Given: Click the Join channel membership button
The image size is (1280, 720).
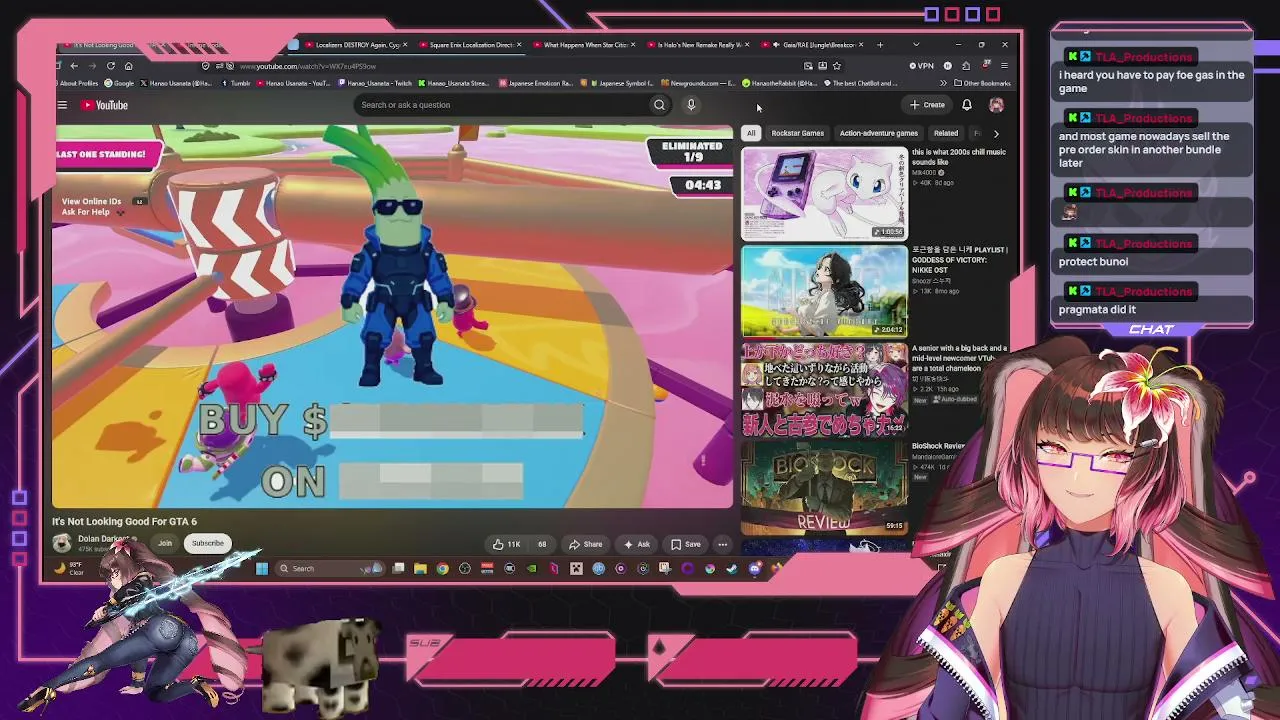Looking at the screenshot, I should pos(165,544).
